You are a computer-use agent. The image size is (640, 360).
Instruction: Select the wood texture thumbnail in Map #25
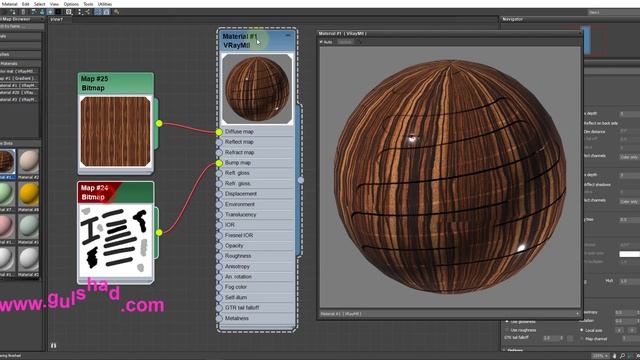(116, 131)
